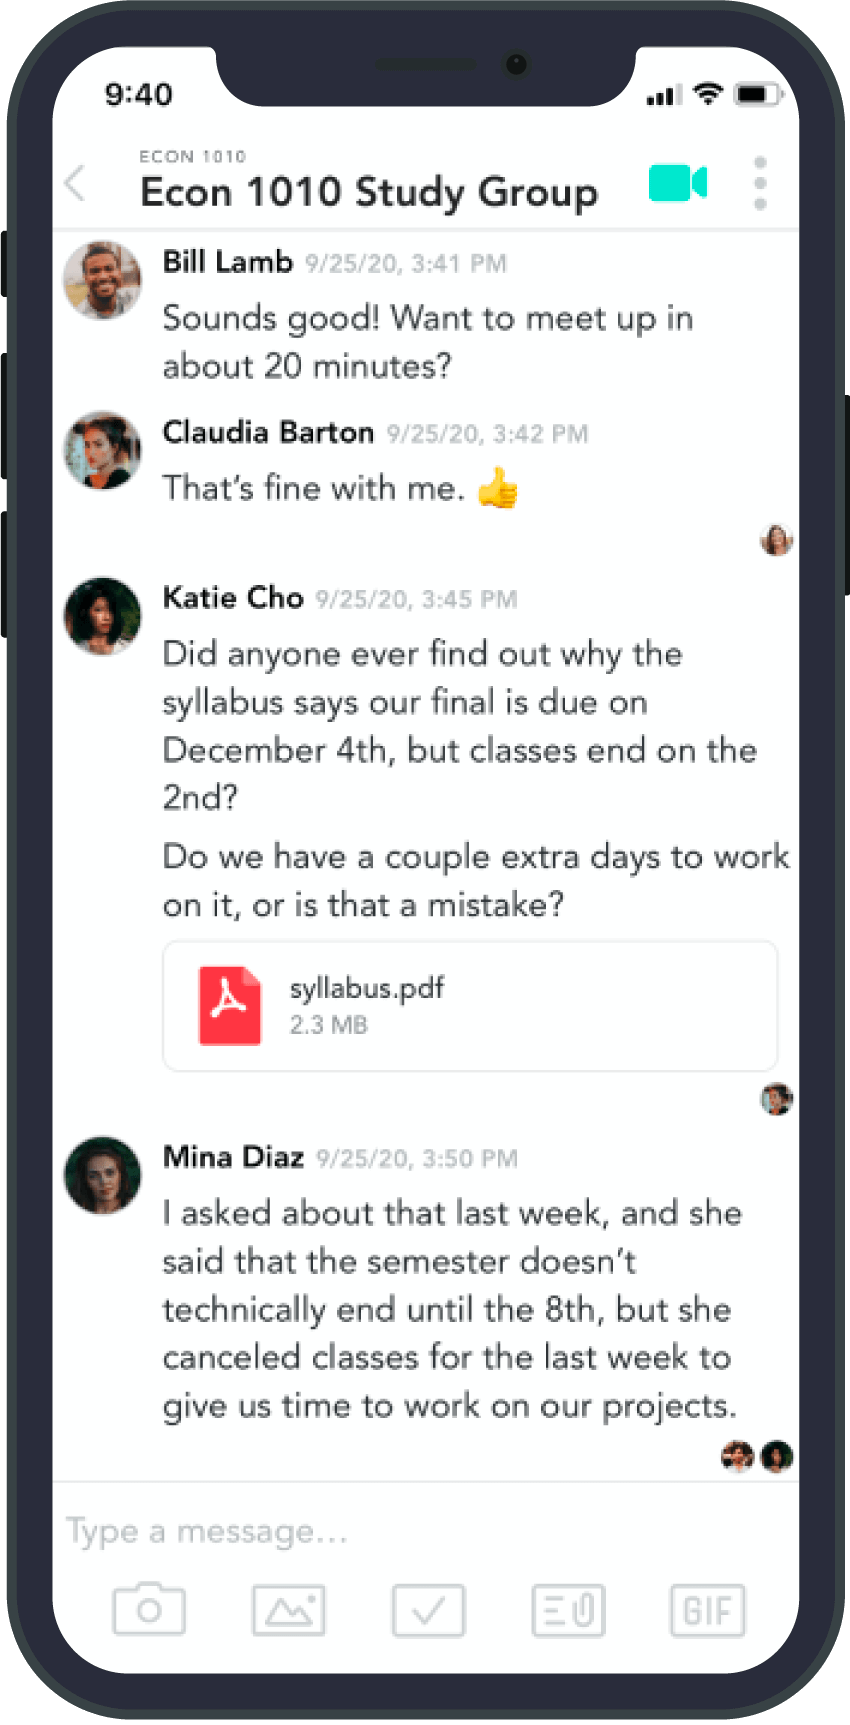Viewport: 850px width, 1725px height.
Task: Tap the read receipt avatar below syllabus.pdf
Action: pos(777,1099)
